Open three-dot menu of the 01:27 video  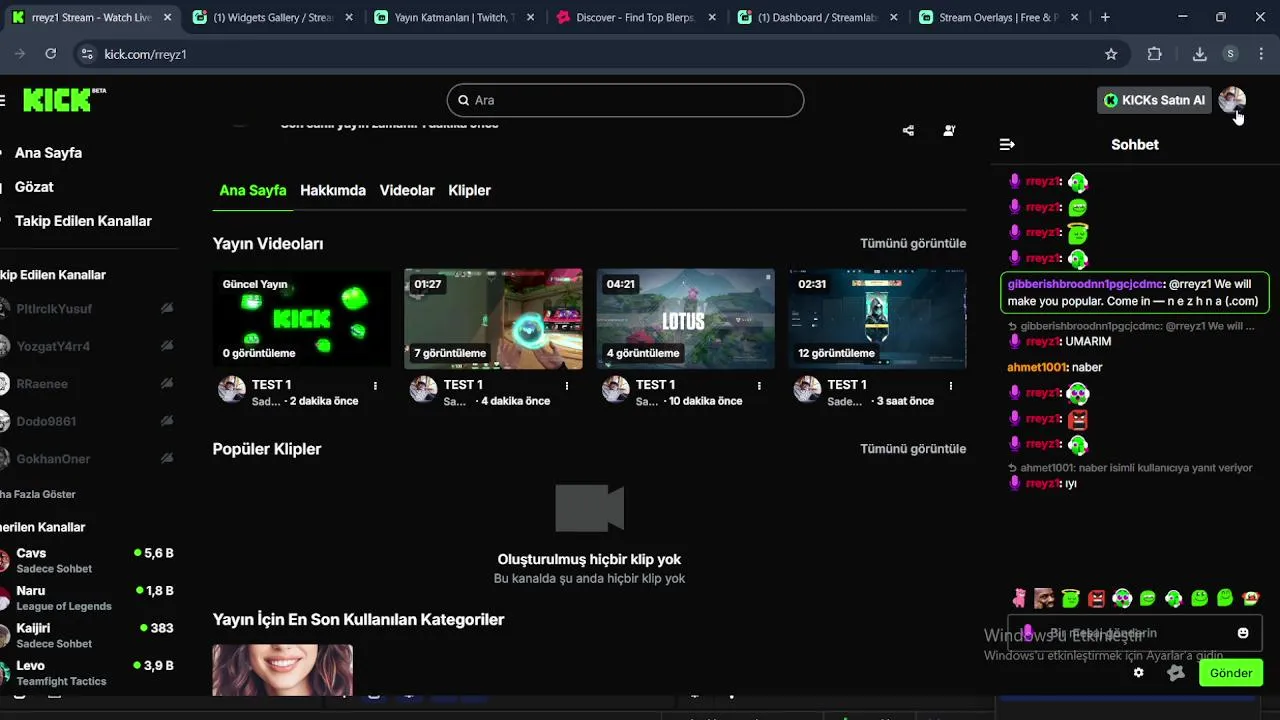pos(567,386)
